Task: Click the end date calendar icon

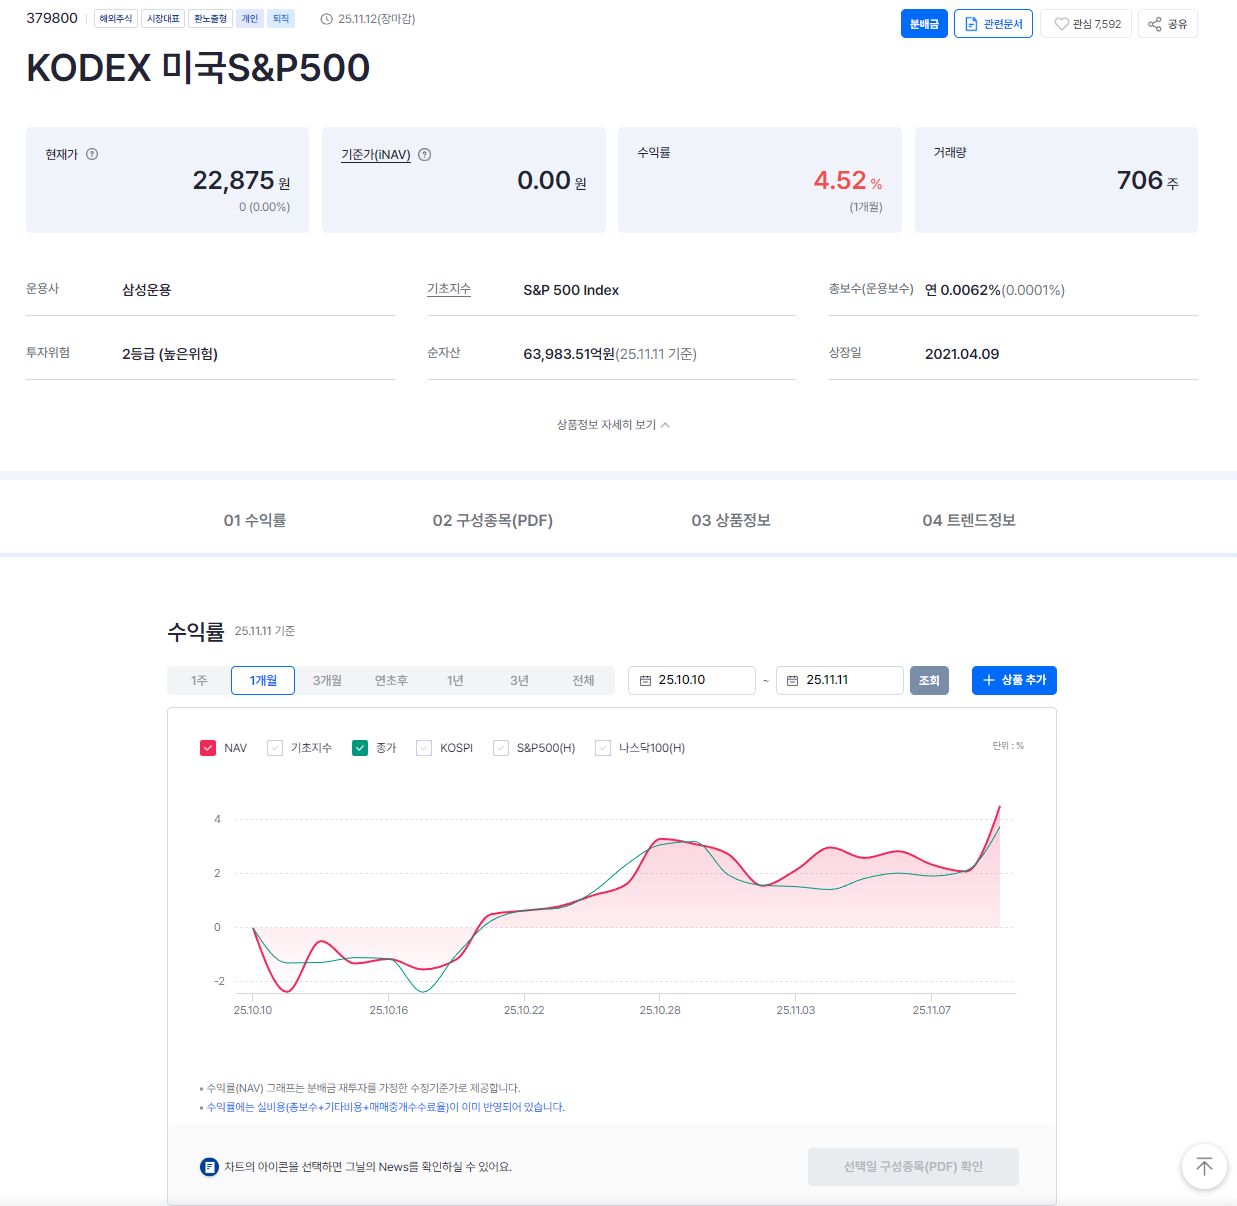Action: pyautogui.click(x=793, y=680)
